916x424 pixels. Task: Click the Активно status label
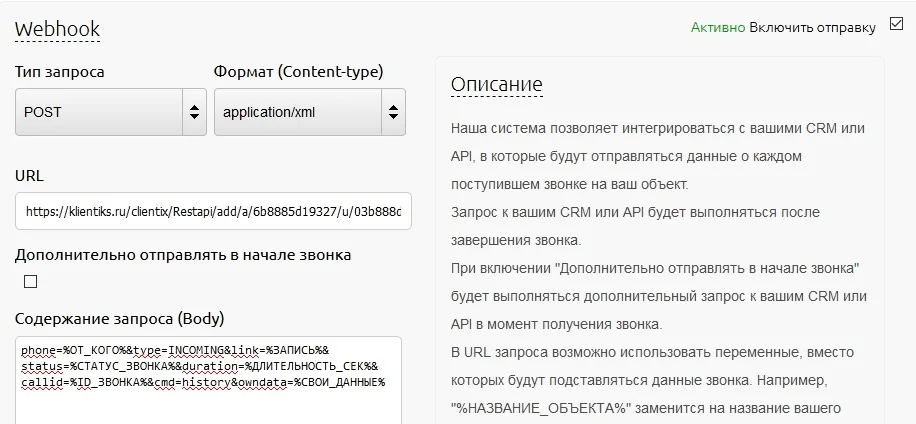tap(718, 27)
